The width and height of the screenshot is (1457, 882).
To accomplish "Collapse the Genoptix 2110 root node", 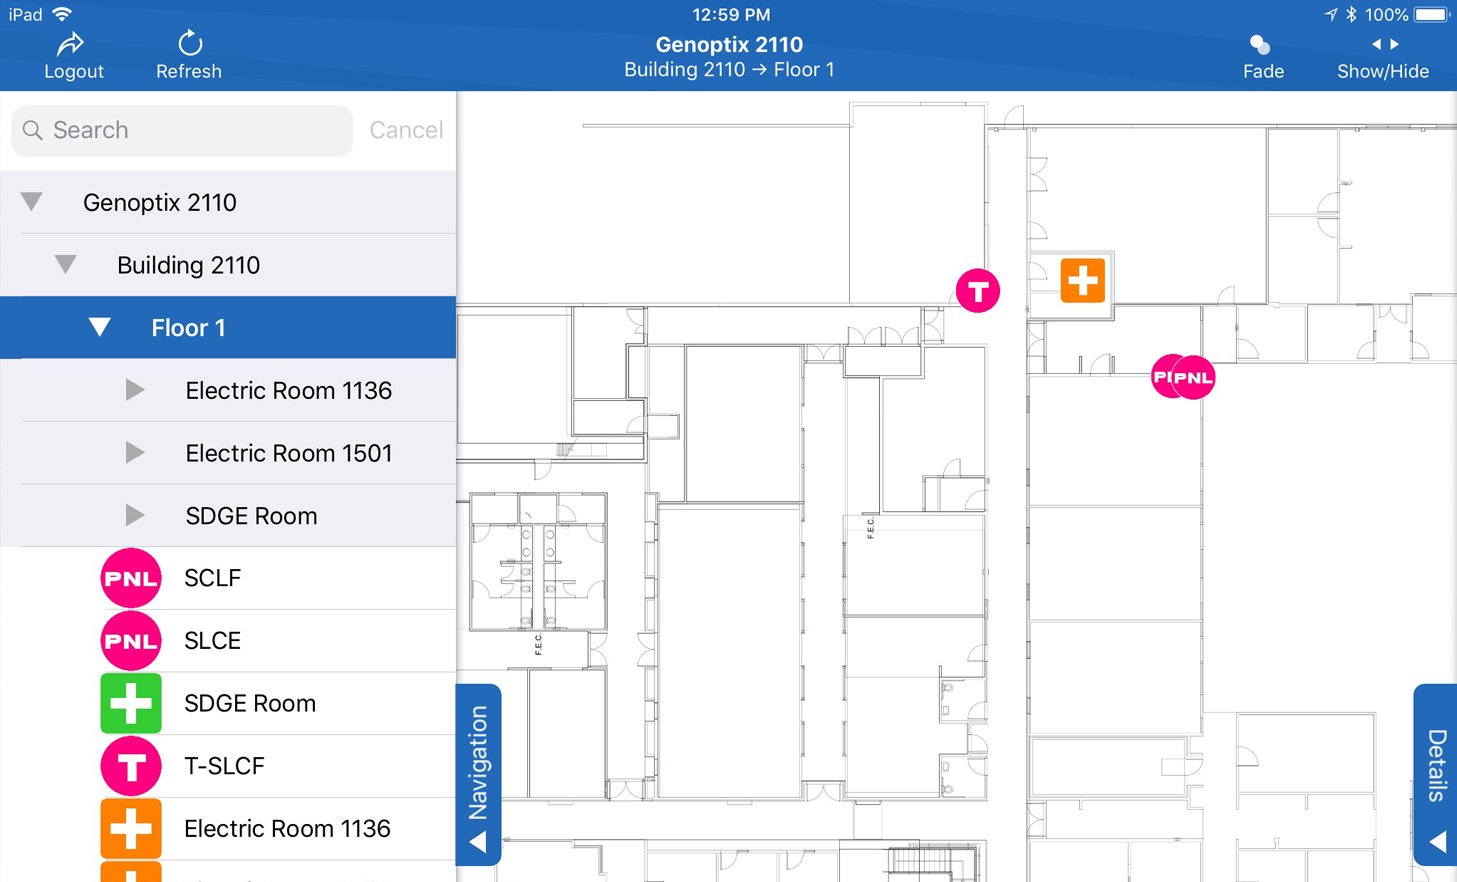I will 32,202.
